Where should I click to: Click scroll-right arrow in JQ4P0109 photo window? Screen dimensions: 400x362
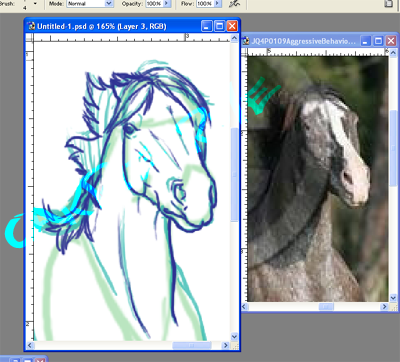tap(385, 306)
